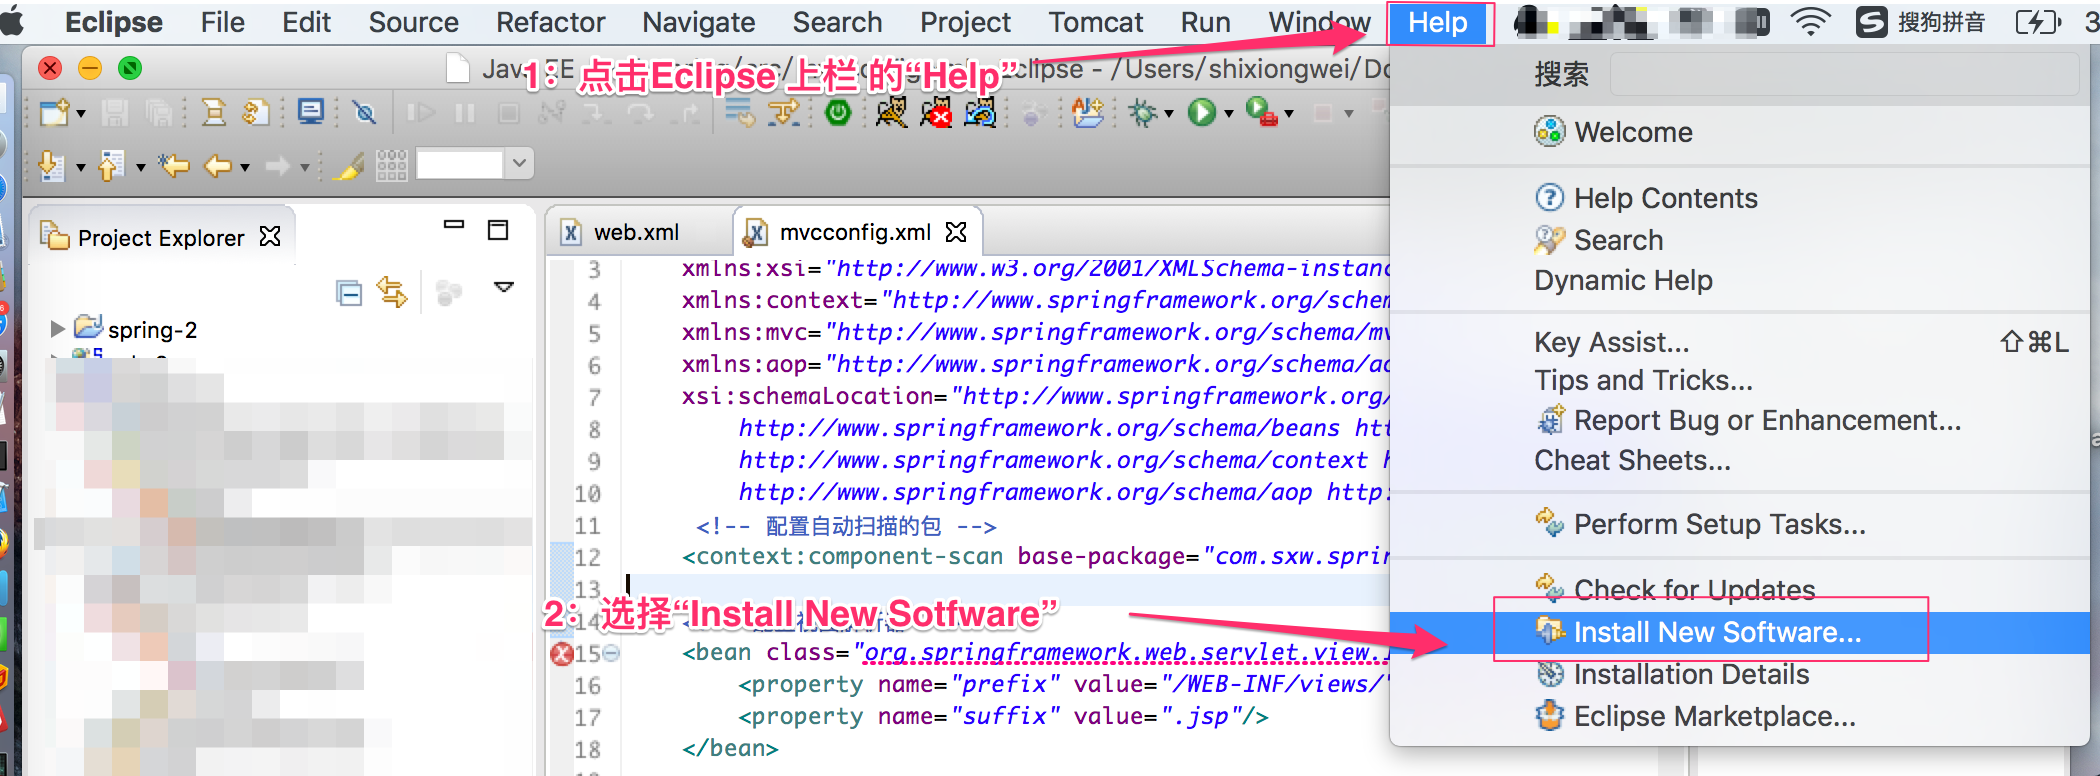
Task: Close the Project Explorer view tab
Action: pos(270,236)
